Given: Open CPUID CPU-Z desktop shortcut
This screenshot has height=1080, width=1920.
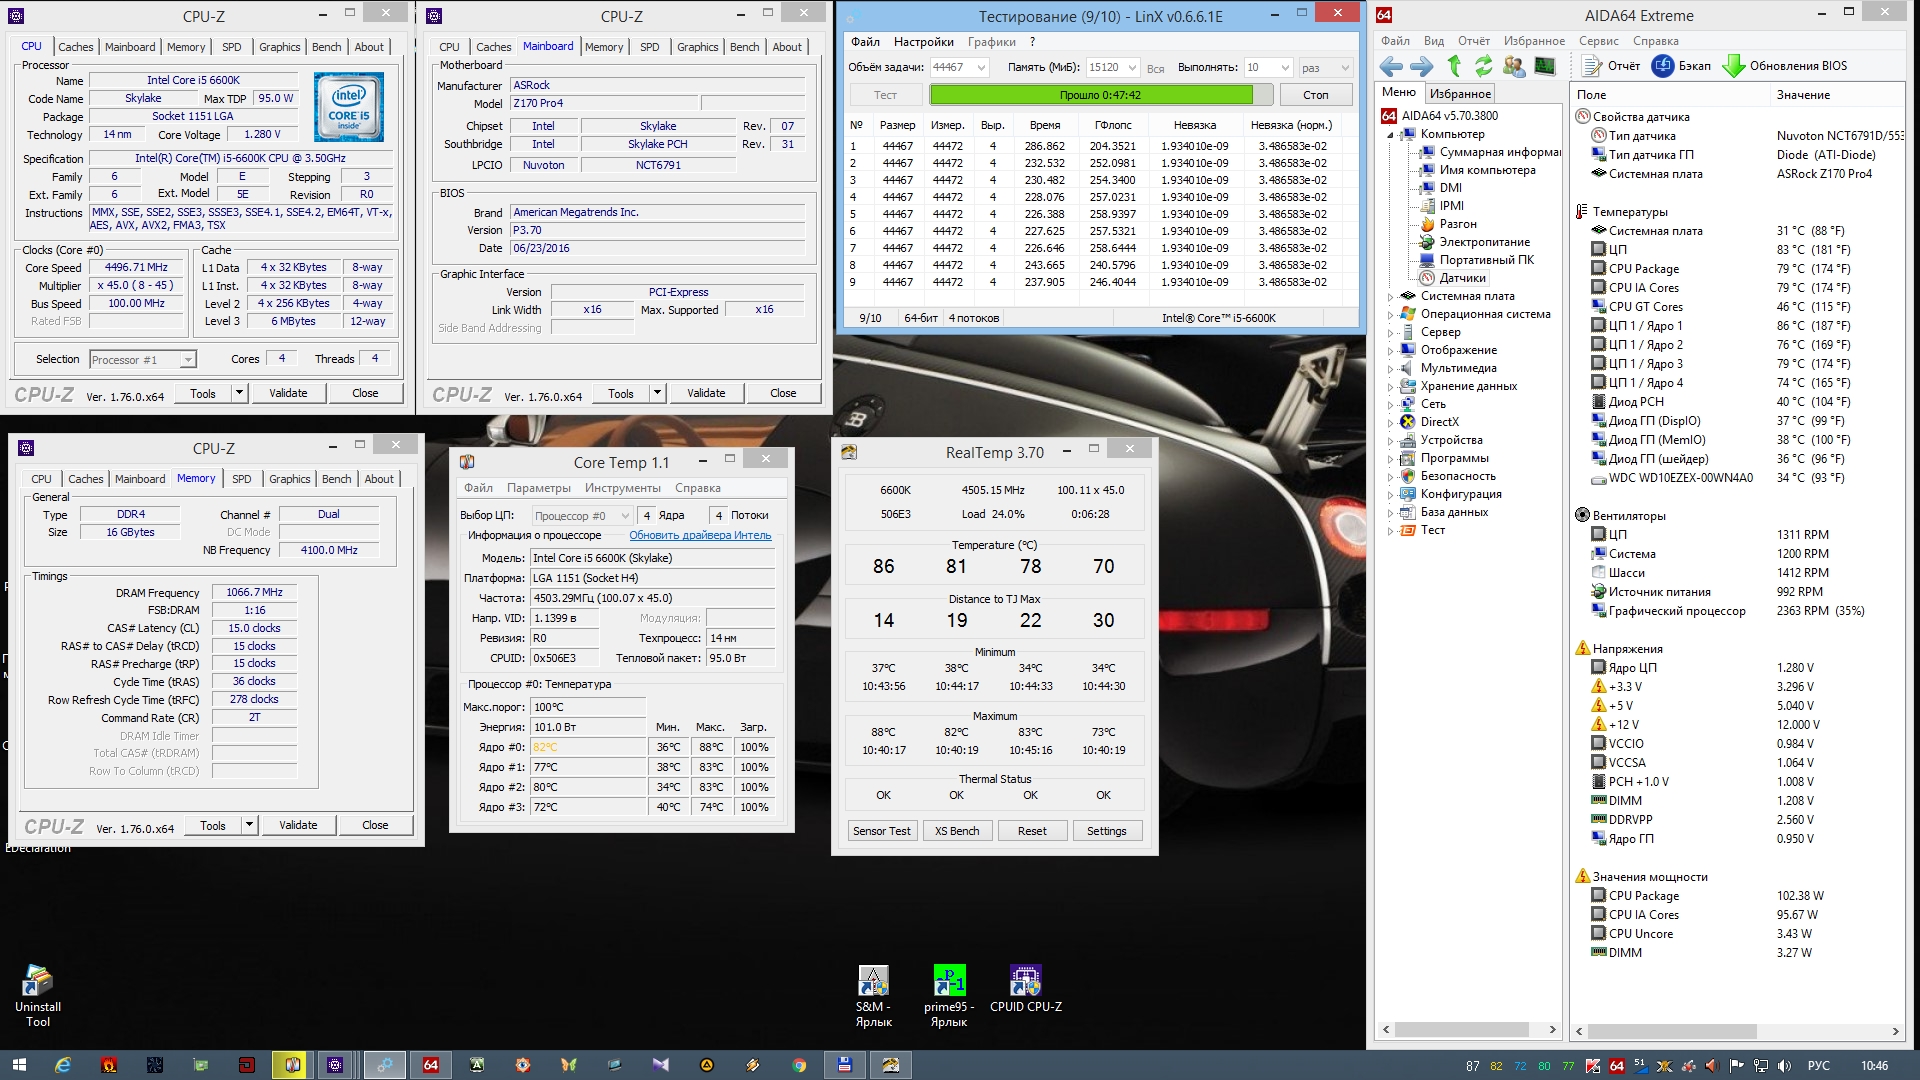Looking at the screenshot, I should (1025, 982).
